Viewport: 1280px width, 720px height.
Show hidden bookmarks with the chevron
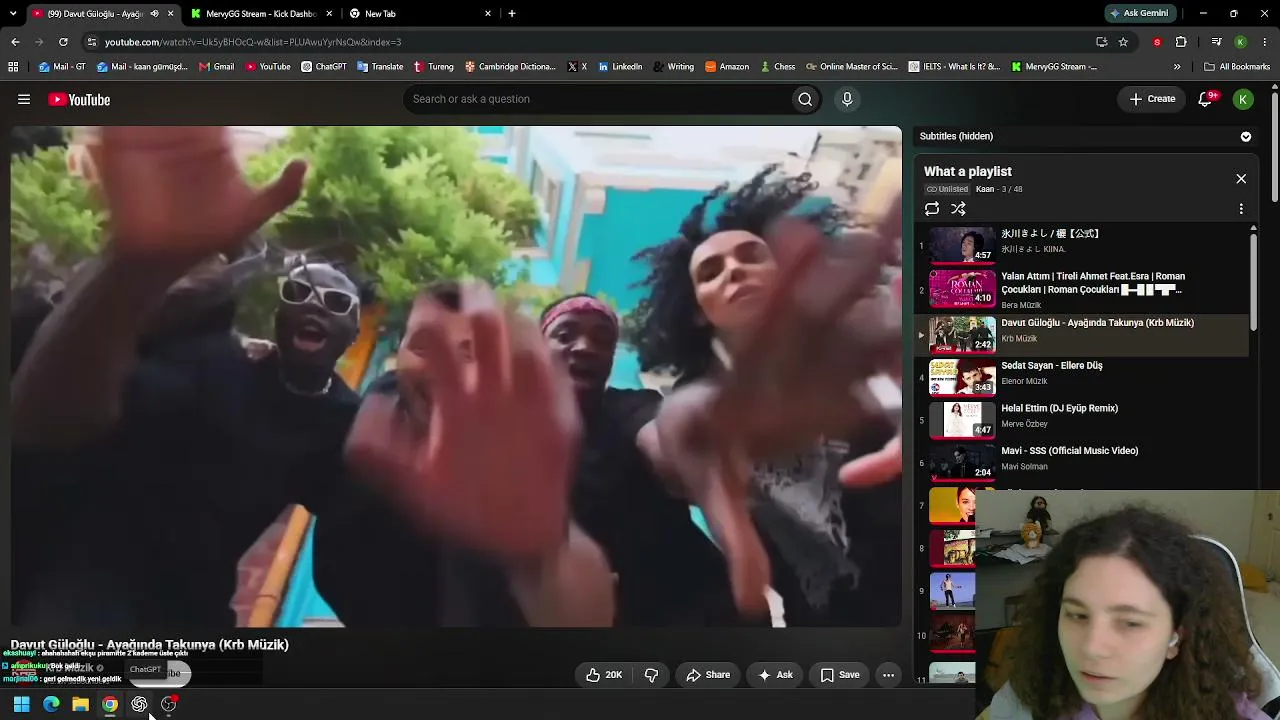pyautogui.click(x=1177, y=67)
